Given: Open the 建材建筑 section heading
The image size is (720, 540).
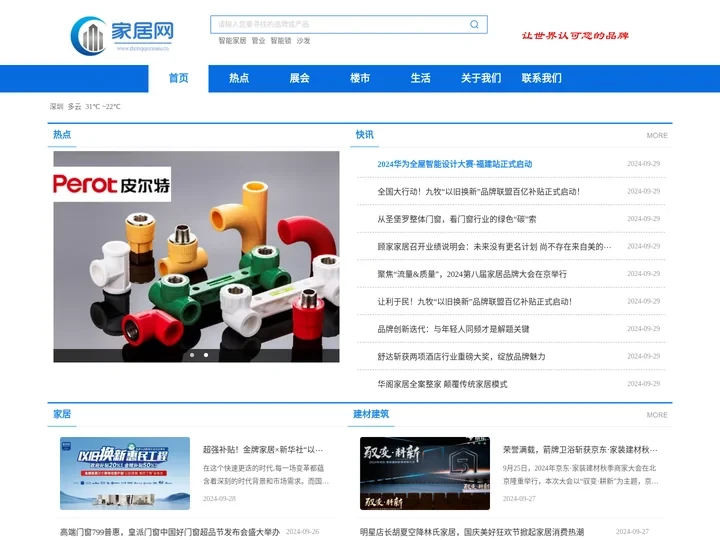Looking at the screenshot, I should [371, 414].
